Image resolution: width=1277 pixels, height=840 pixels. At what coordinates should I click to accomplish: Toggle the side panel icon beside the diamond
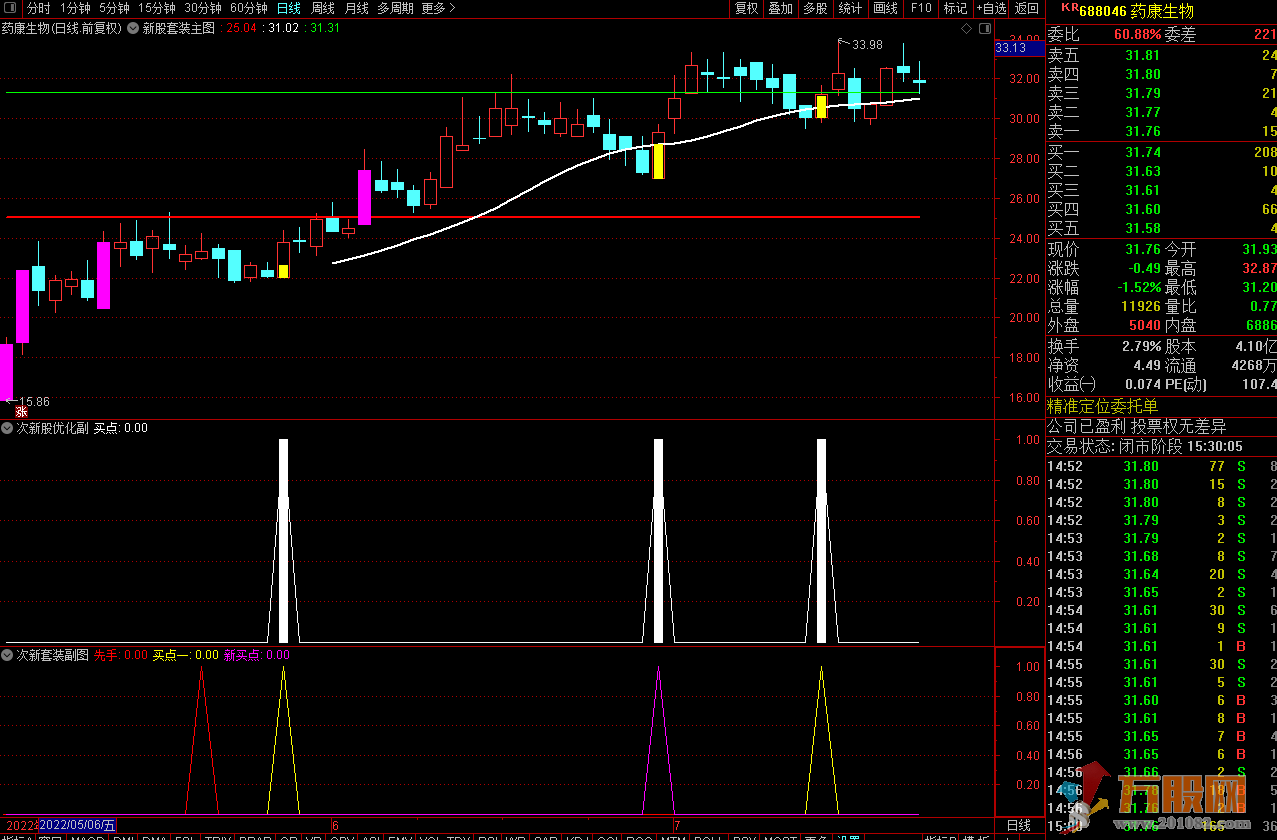pos(983,29)
